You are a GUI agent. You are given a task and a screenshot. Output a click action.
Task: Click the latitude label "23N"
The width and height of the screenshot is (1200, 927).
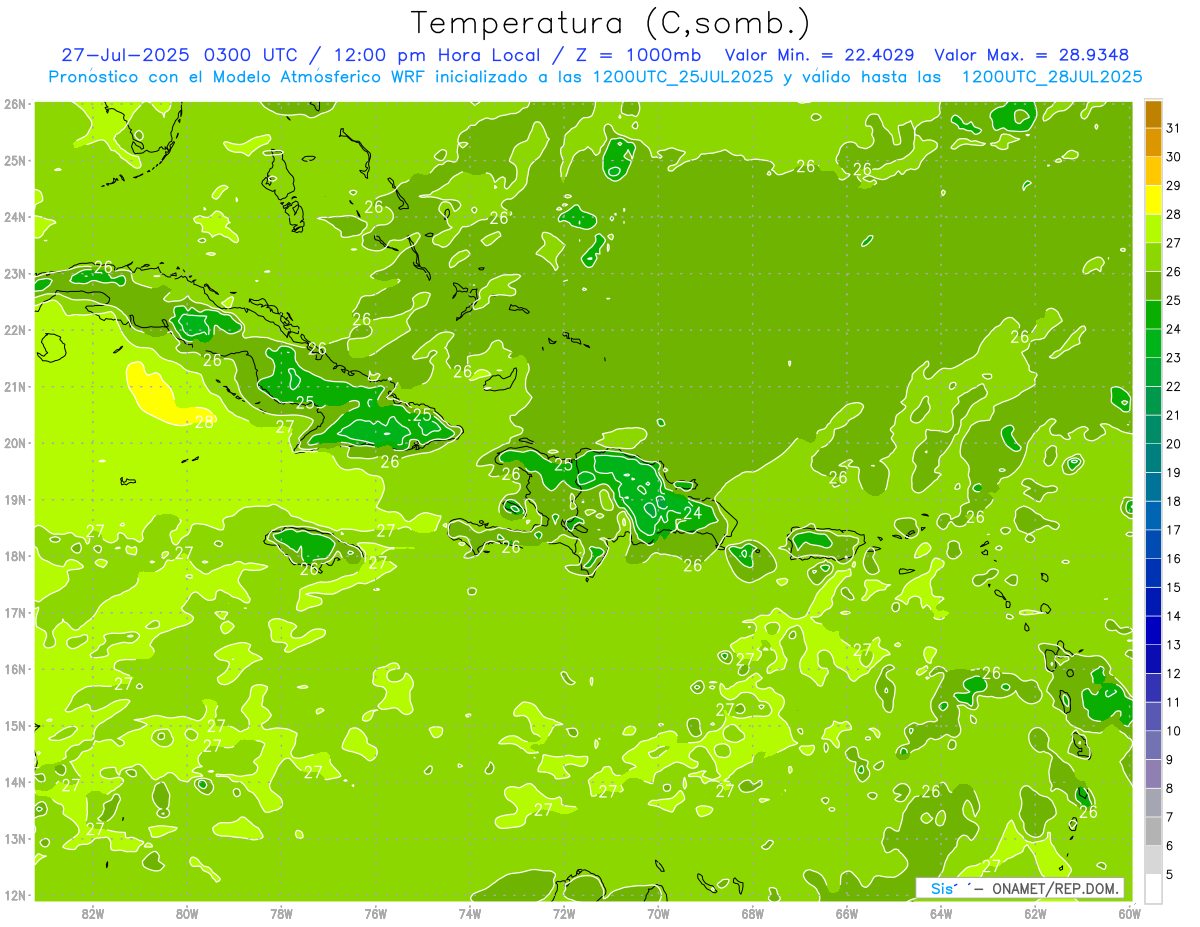[x=15, y=273]
